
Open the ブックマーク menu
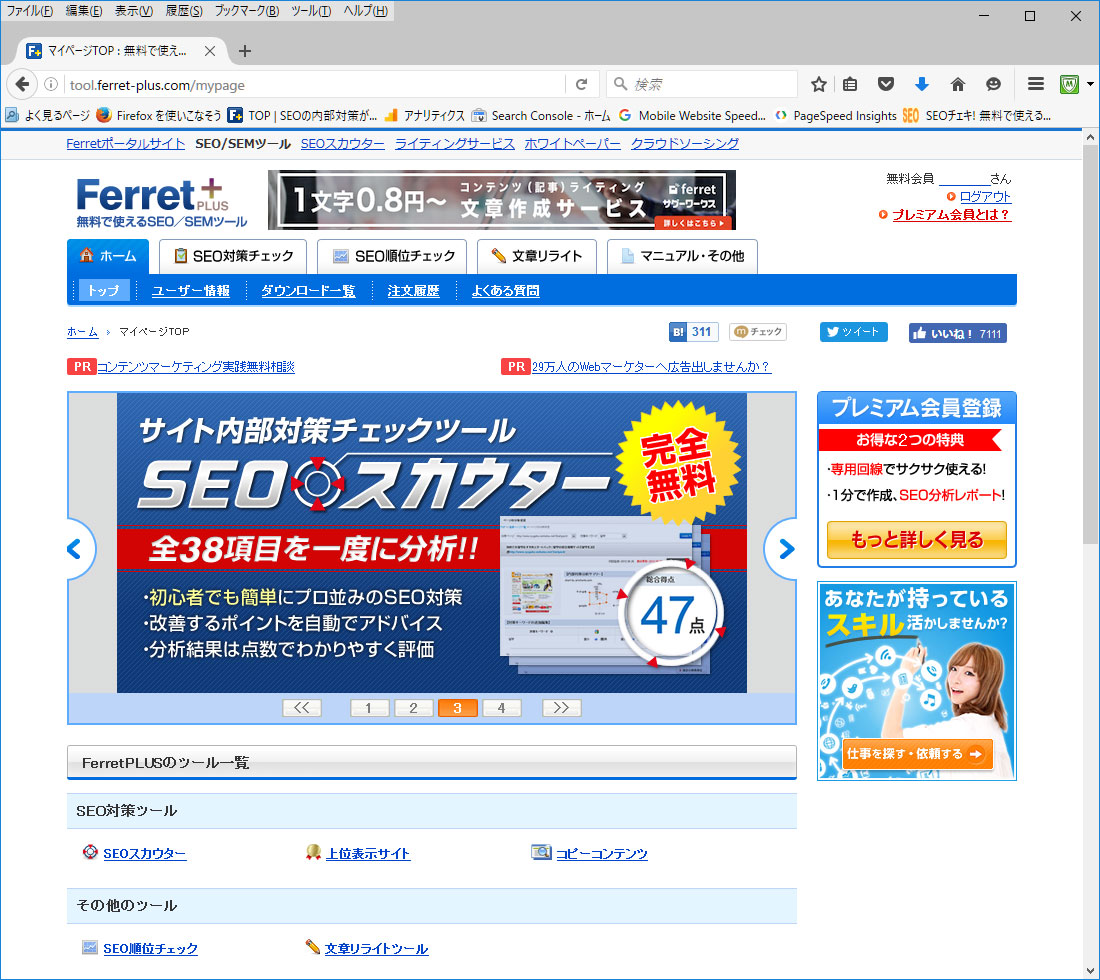click(x=246, y=11)
